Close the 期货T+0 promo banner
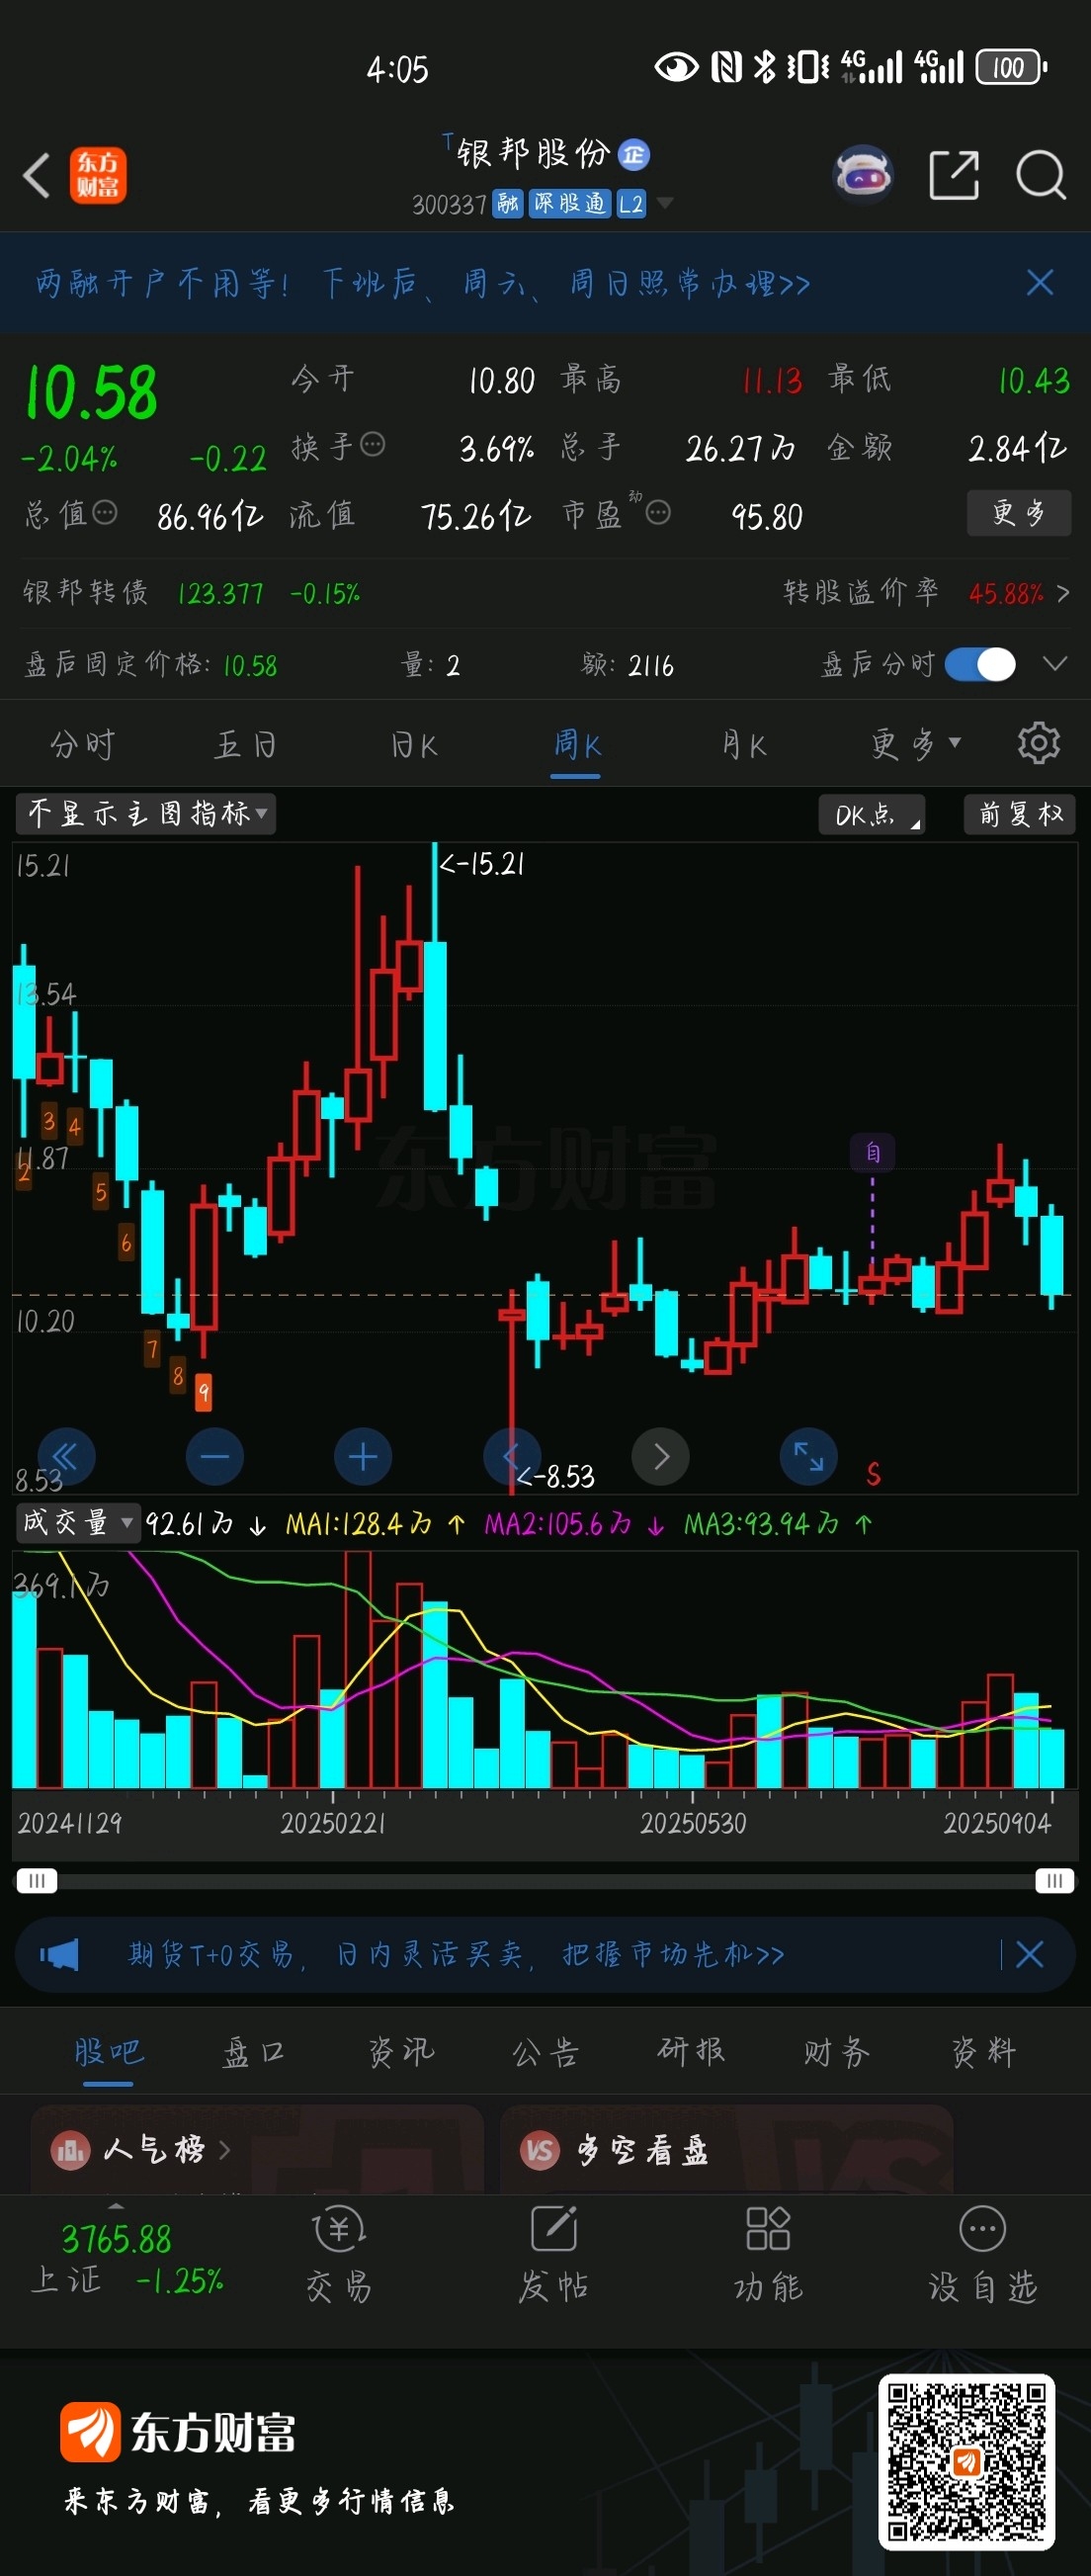This screenshot has height=2576, width=1091. click(1030, 1954)
